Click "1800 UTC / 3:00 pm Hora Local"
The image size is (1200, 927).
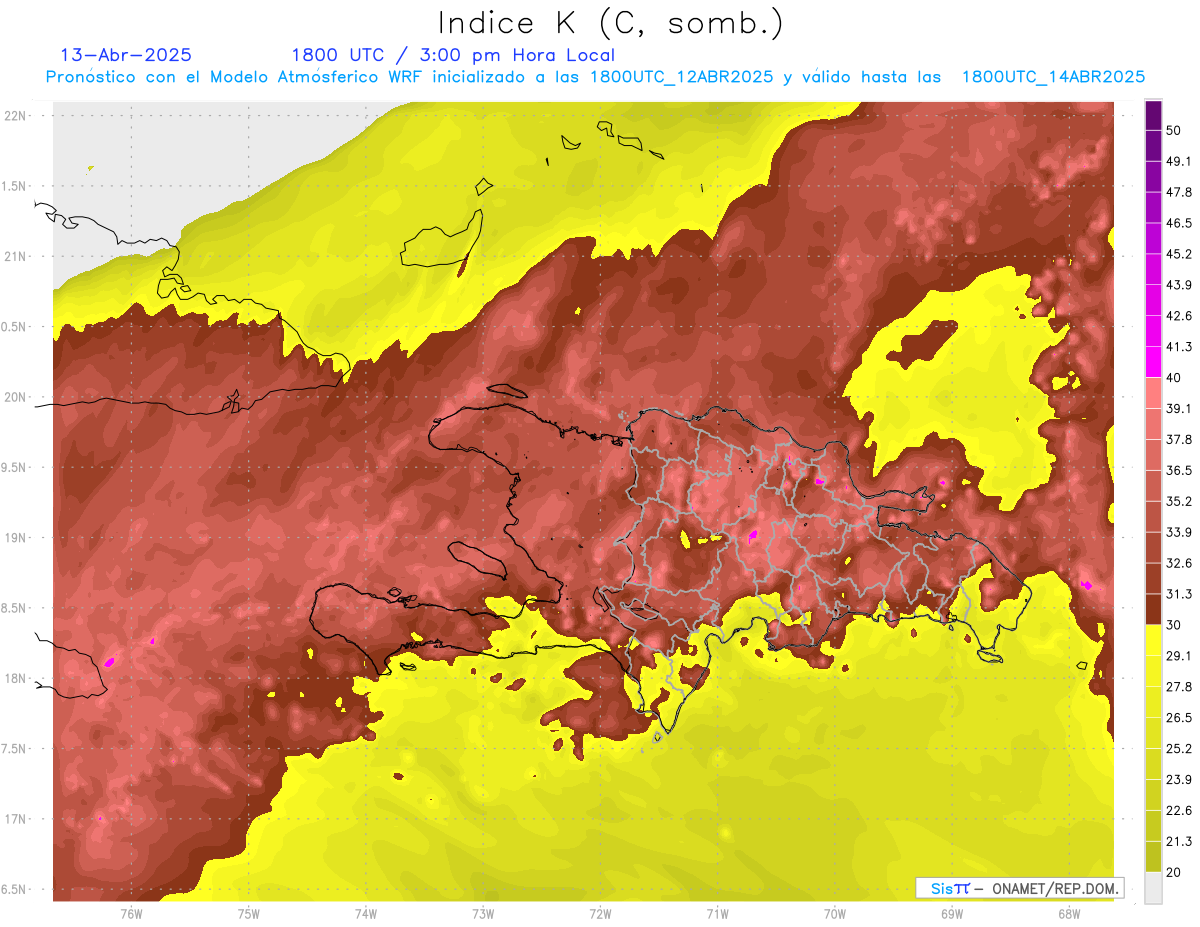click(453, 55)
